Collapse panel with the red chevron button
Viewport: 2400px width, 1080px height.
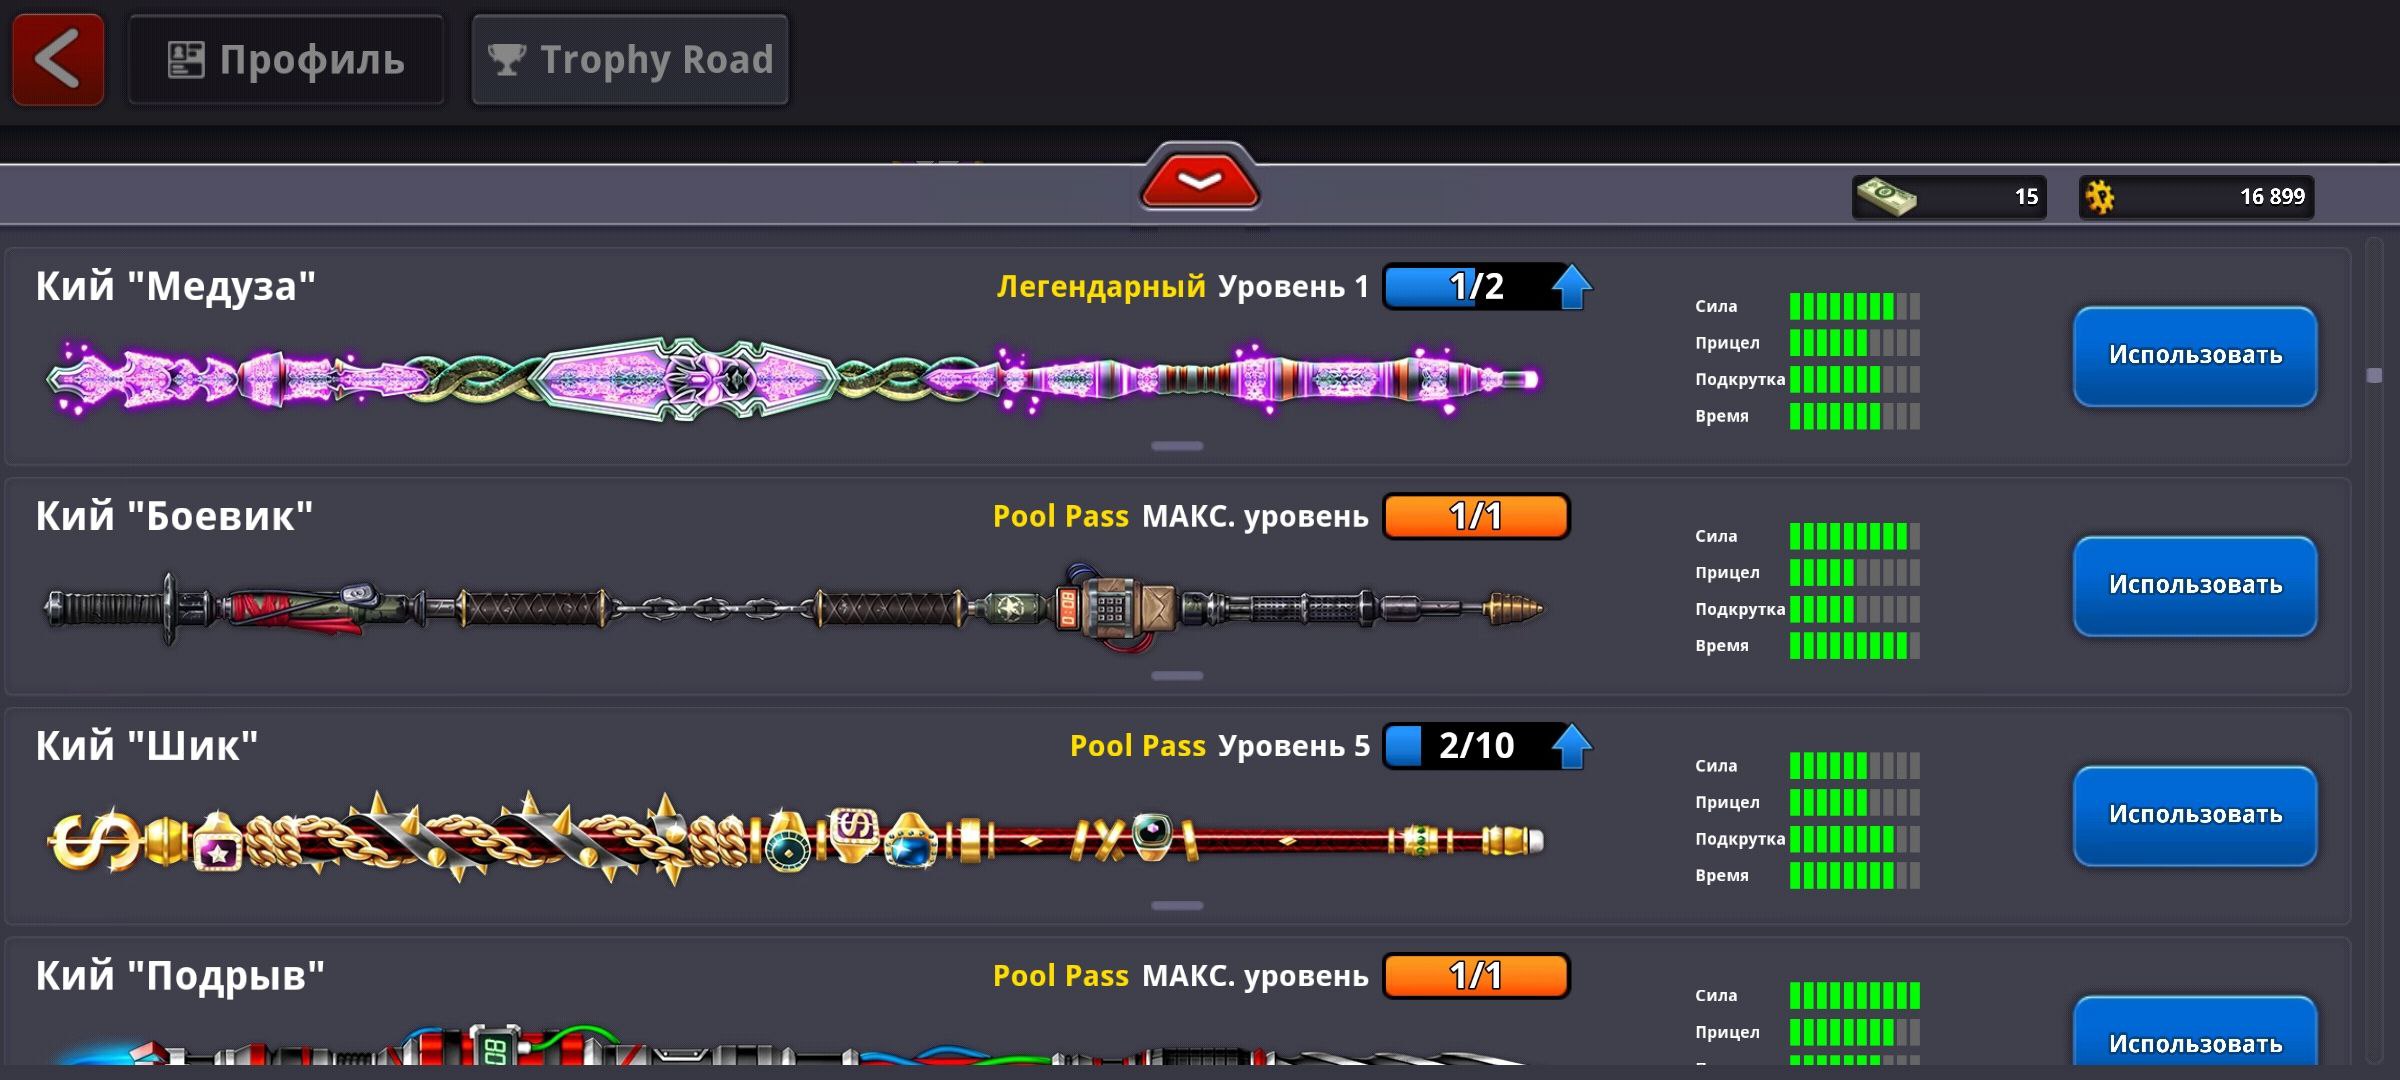pyautogui.click(x=1199, y=180)
